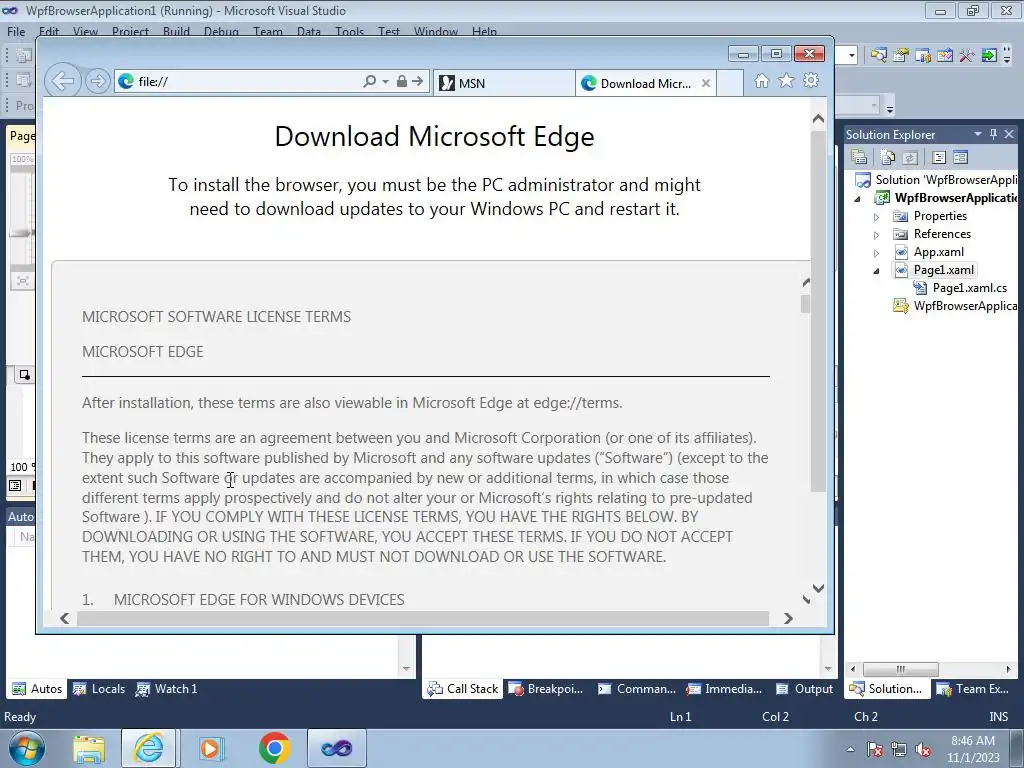Click browser page vertical scrollbar thumb
1024x768 pixels.
[x=818, y=311]
